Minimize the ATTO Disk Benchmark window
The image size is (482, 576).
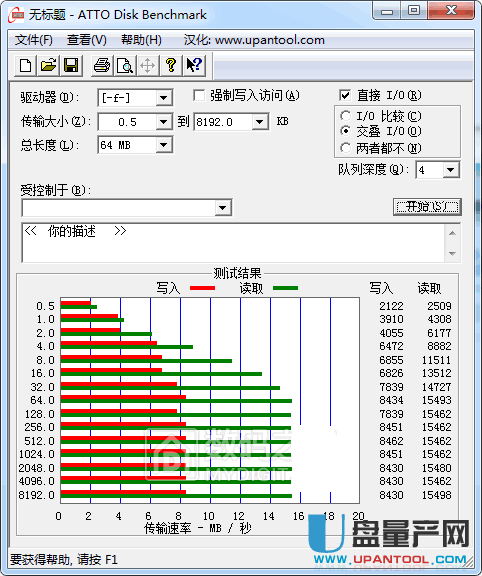[387, 11]
